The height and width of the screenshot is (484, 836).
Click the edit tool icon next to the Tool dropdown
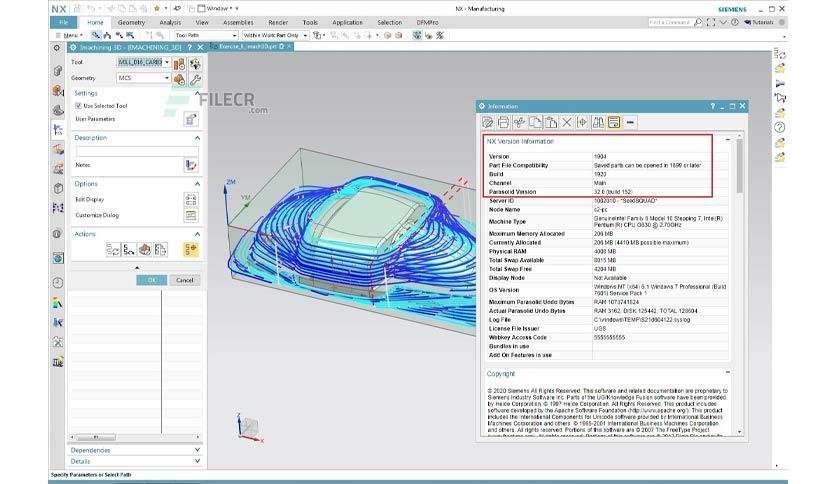tap(179, 64)
